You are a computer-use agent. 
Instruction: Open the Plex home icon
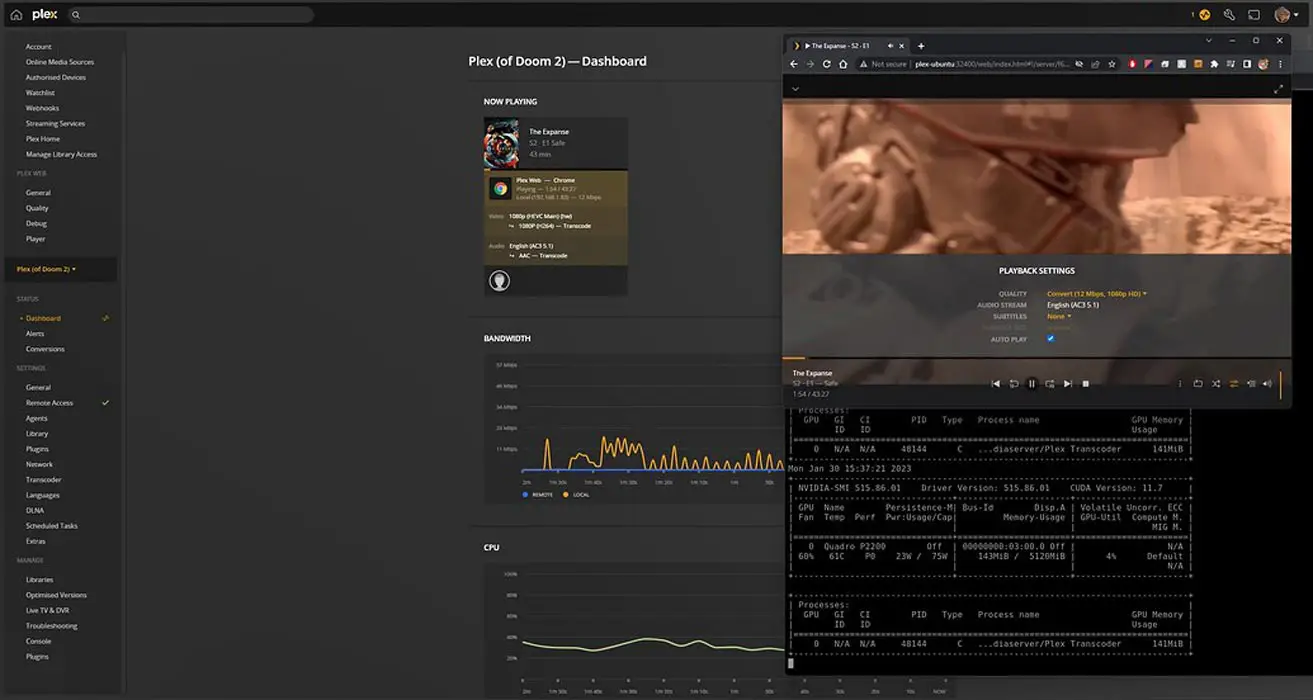[x=16, y=15]
